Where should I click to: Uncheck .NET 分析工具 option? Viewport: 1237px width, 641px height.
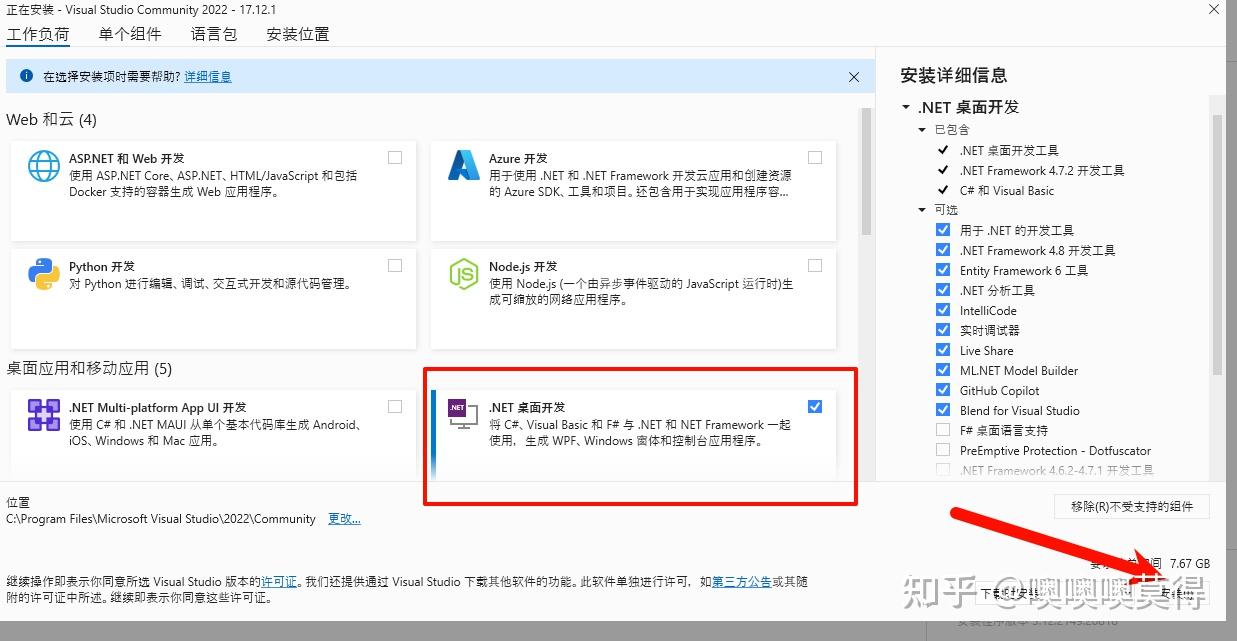pyautogui.click(x=943, y=290)
